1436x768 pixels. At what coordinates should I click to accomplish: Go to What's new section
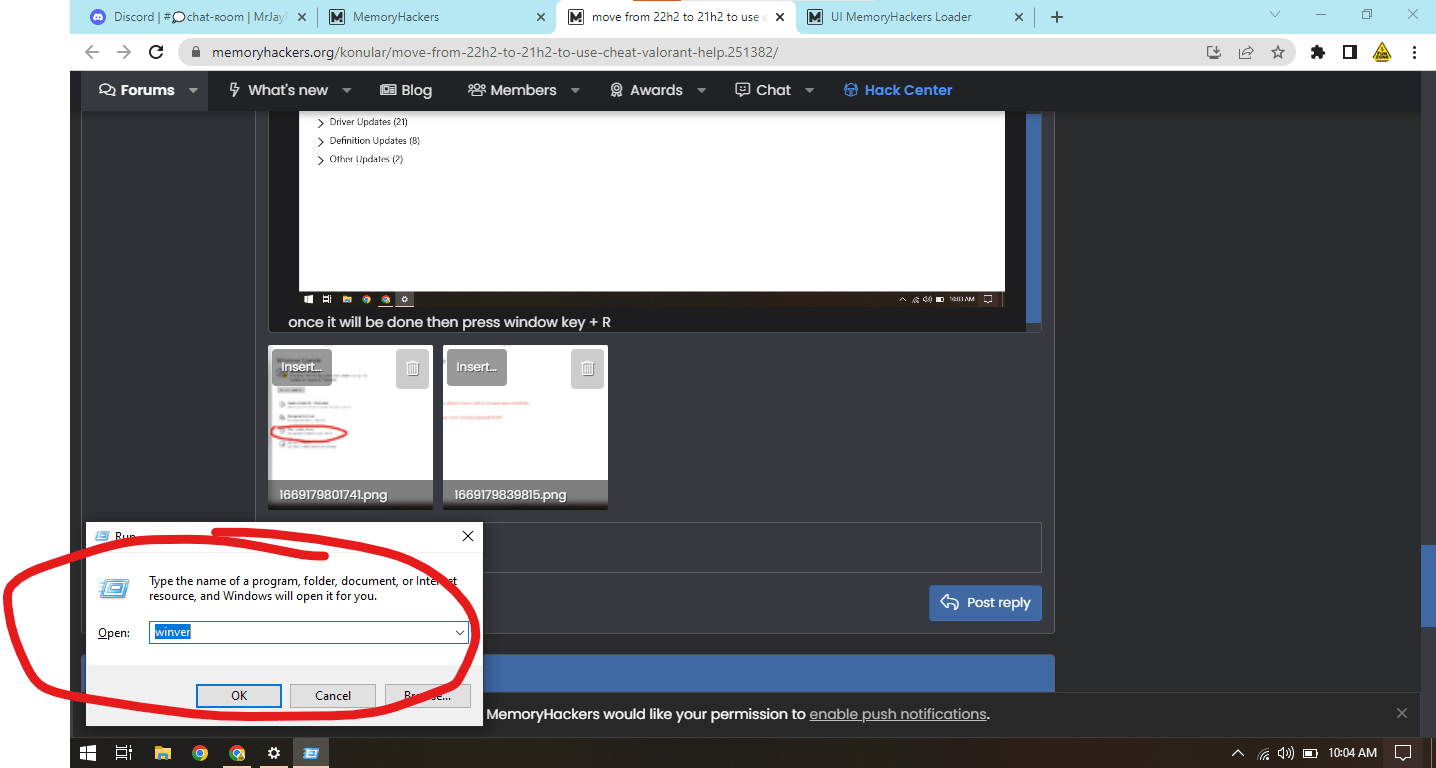tap(278, 90)
